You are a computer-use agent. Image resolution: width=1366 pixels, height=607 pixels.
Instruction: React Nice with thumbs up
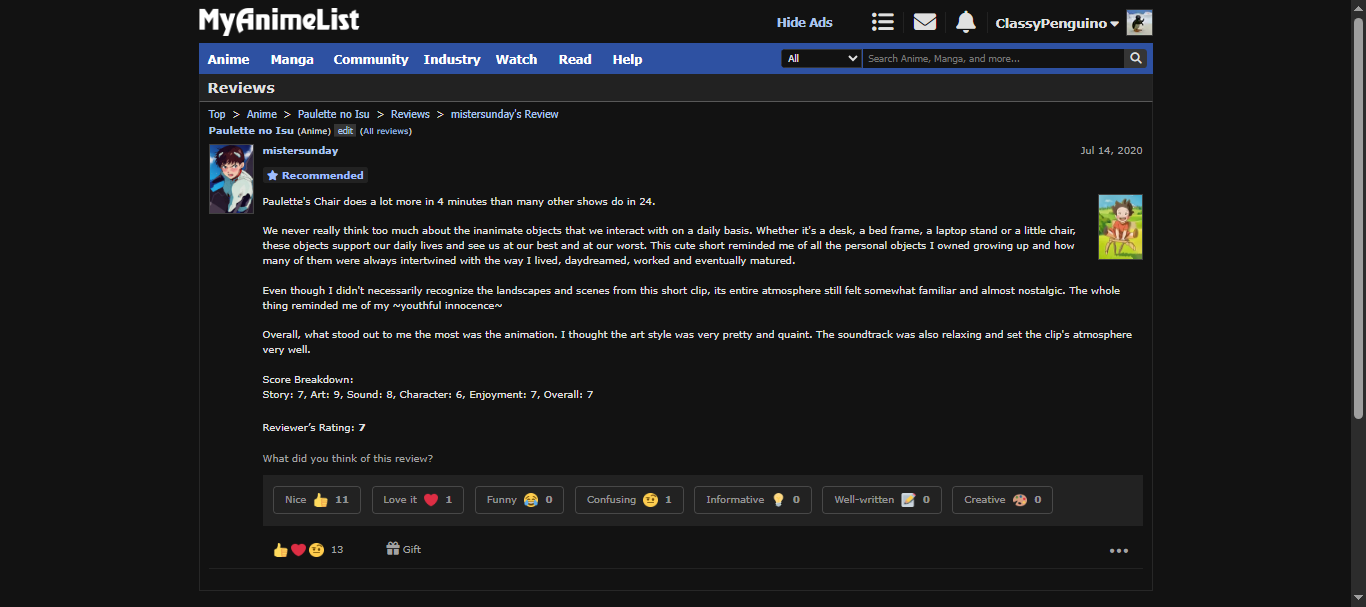point(317,500)
